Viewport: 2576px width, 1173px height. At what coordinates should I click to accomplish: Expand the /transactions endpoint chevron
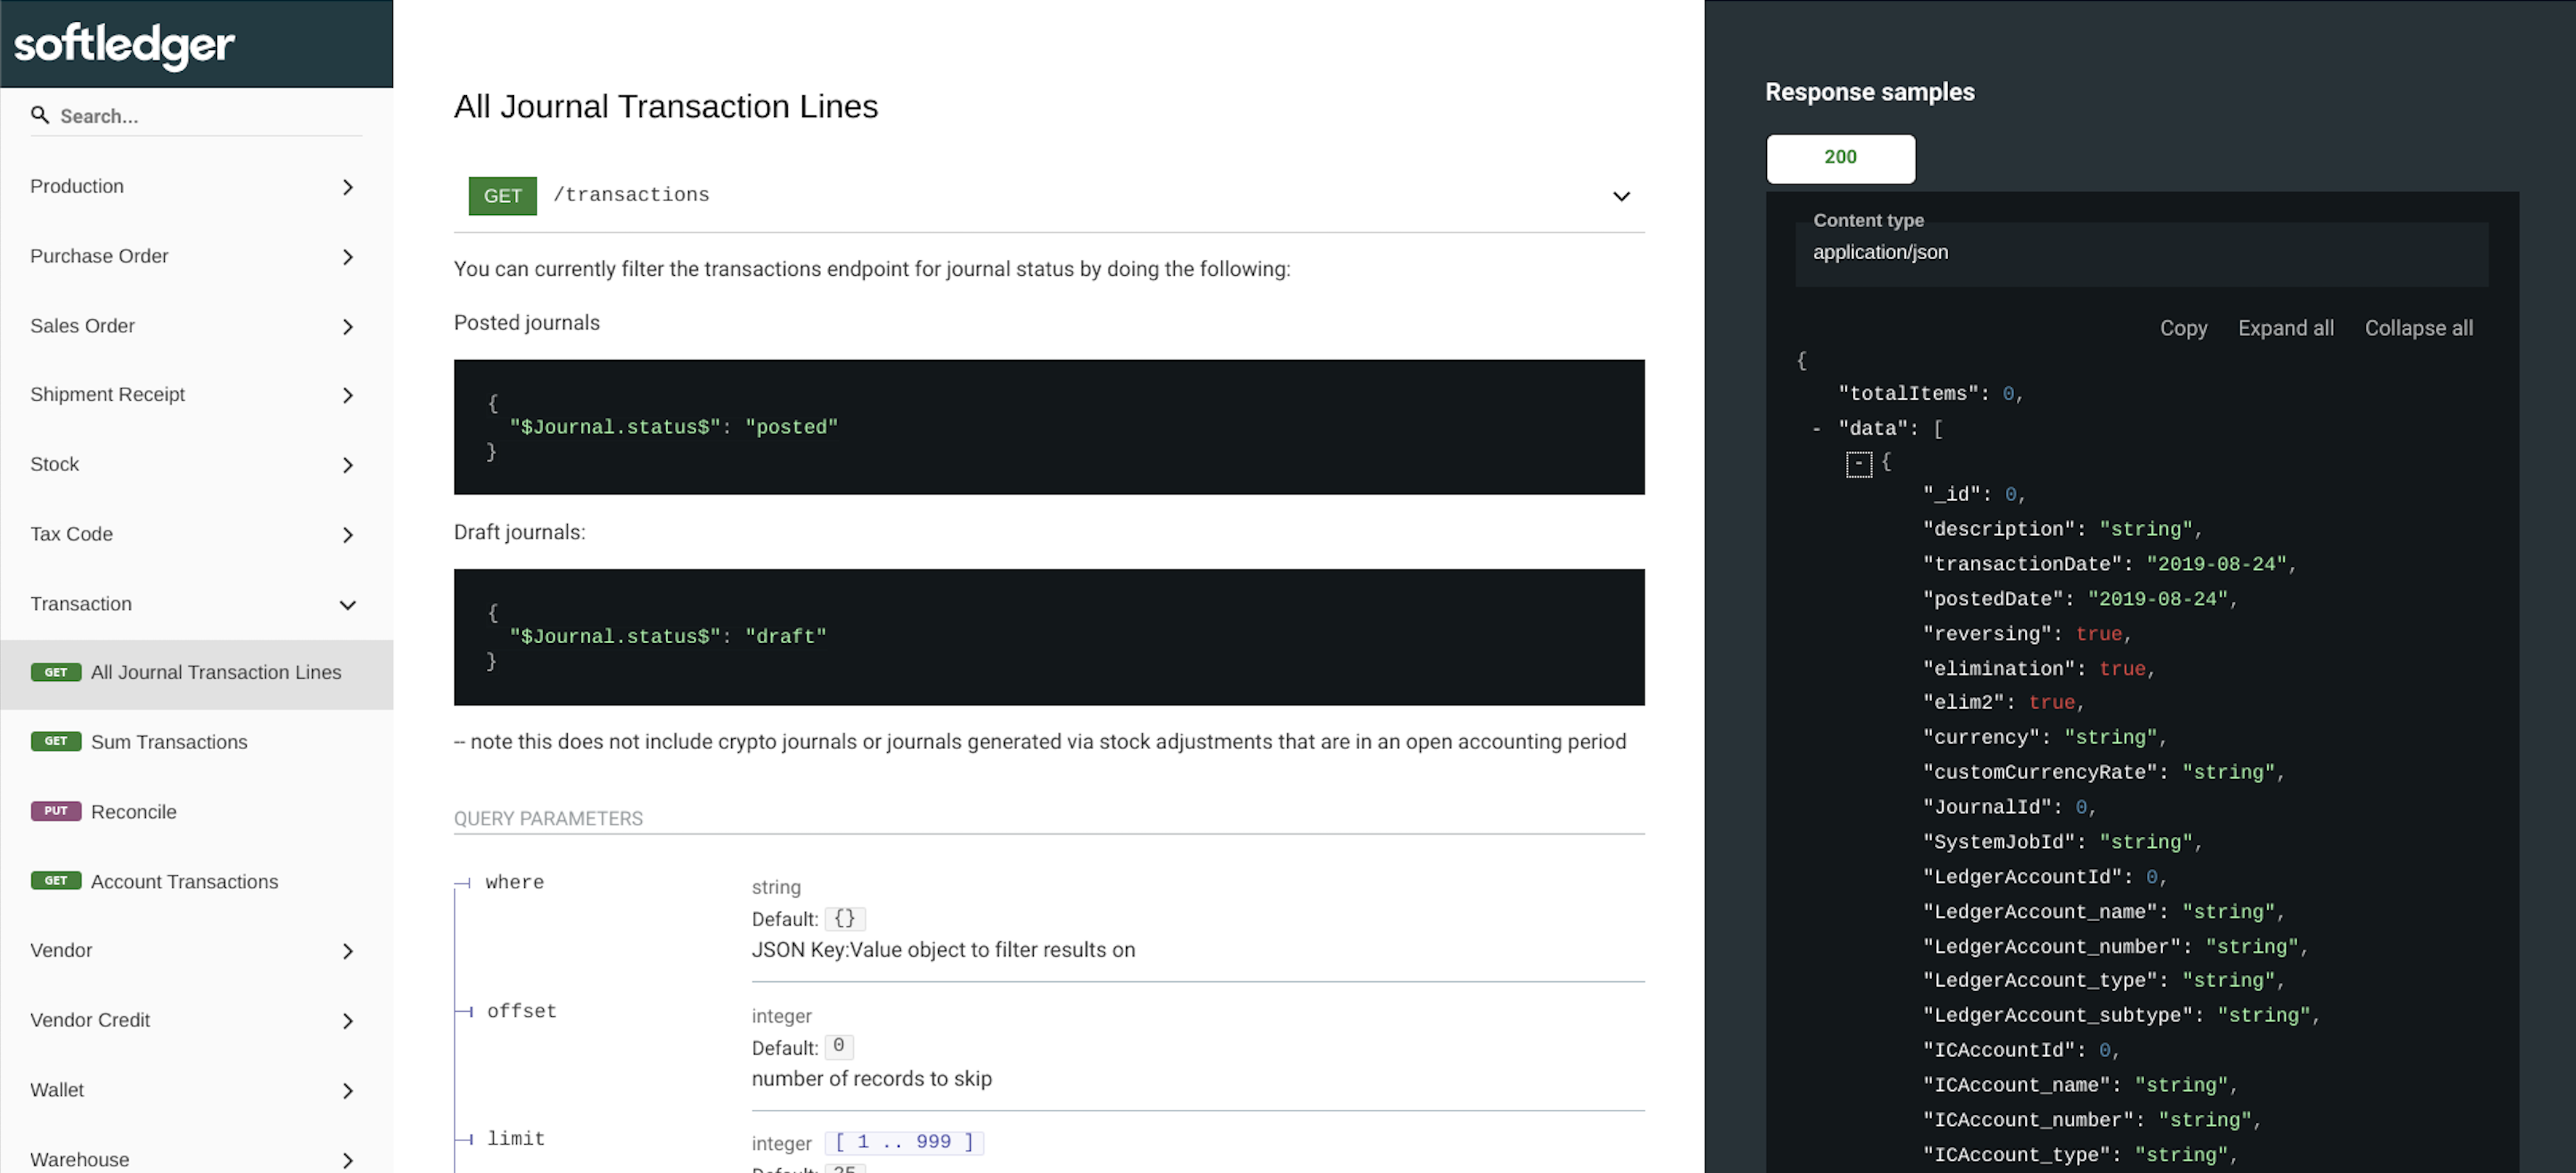coord(1621,196)
